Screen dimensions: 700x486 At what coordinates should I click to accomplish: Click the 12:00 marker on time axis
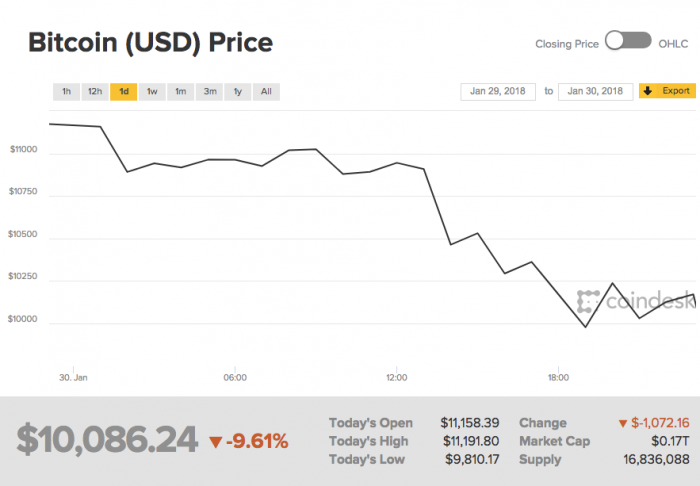pyautogui.click(x=396, y=378)
